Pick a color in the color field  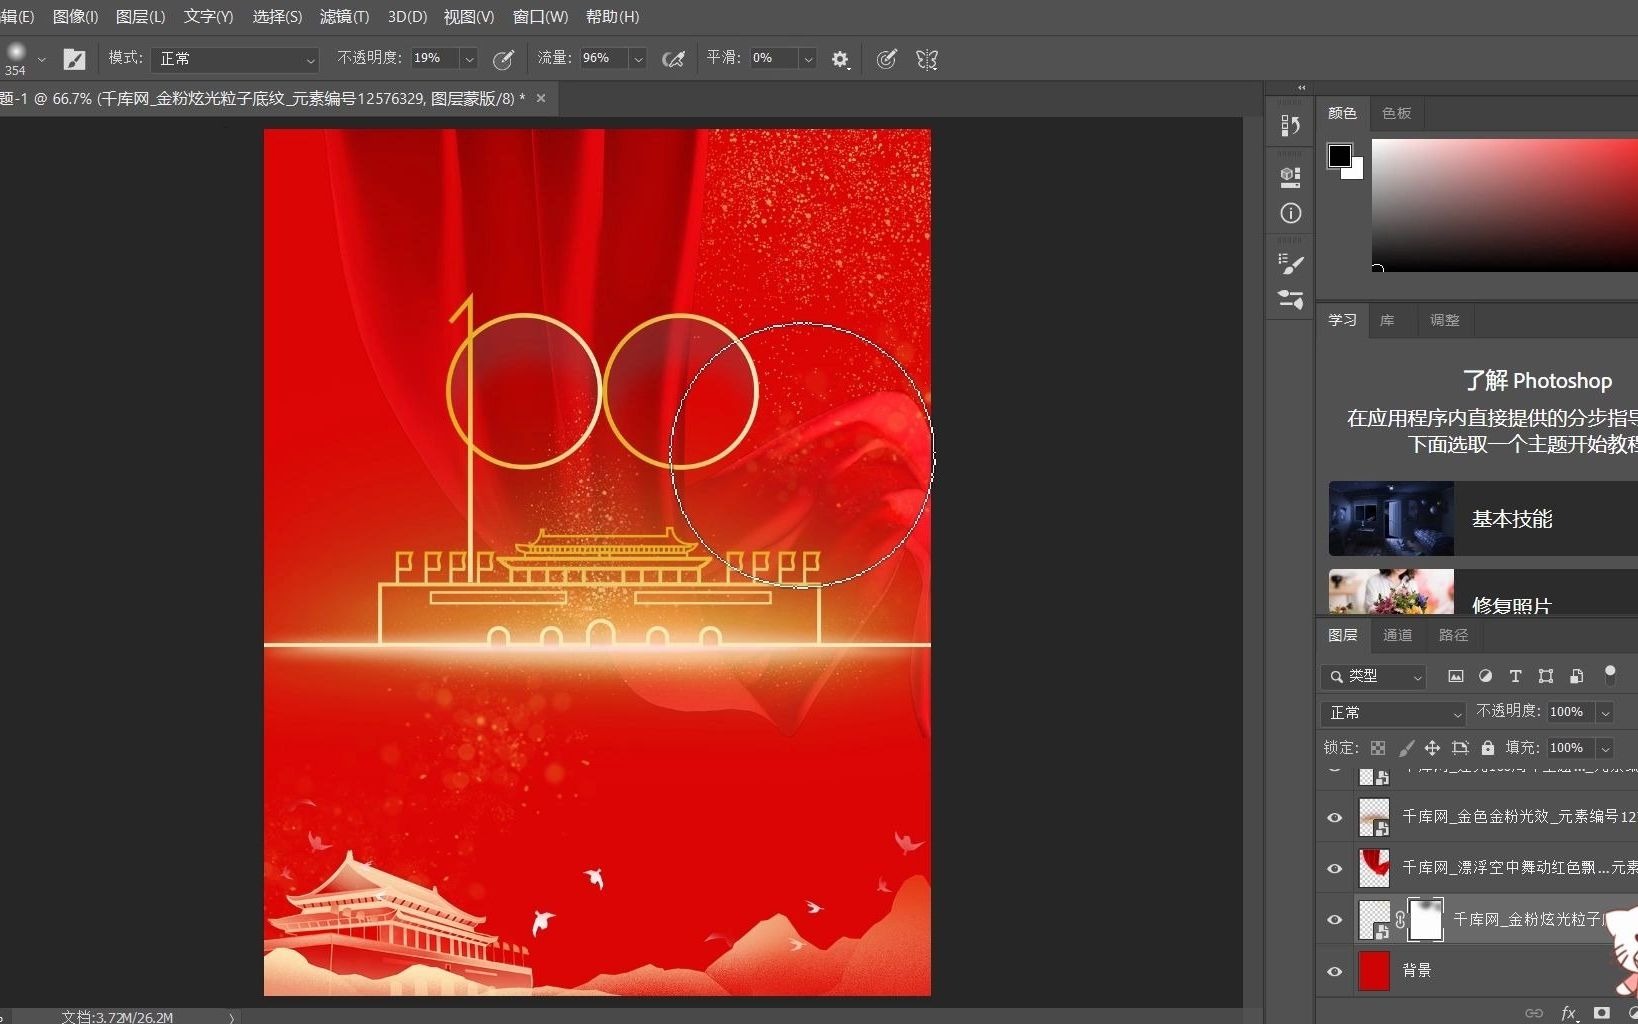(x=1504, y=205)
